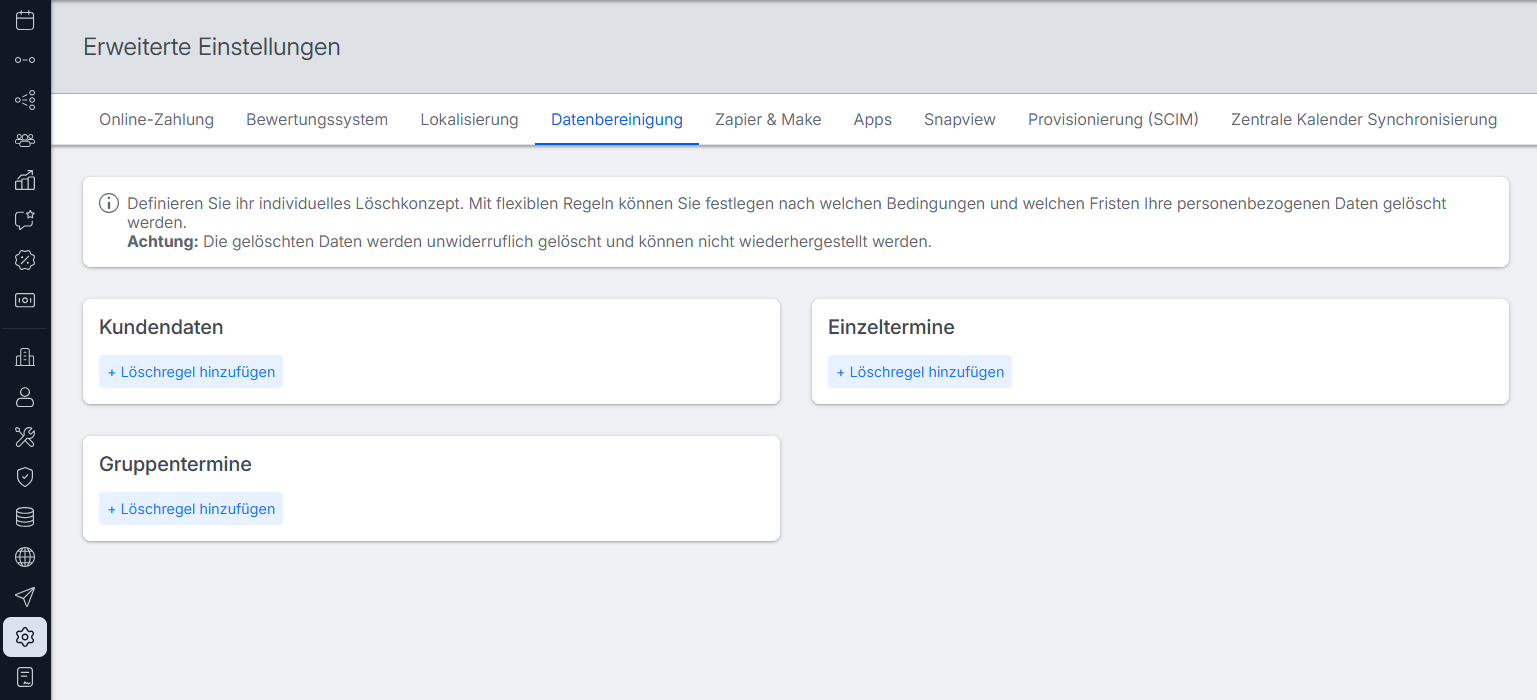
Task: Click the chat bubble with star icon
Action: [25, 220]
